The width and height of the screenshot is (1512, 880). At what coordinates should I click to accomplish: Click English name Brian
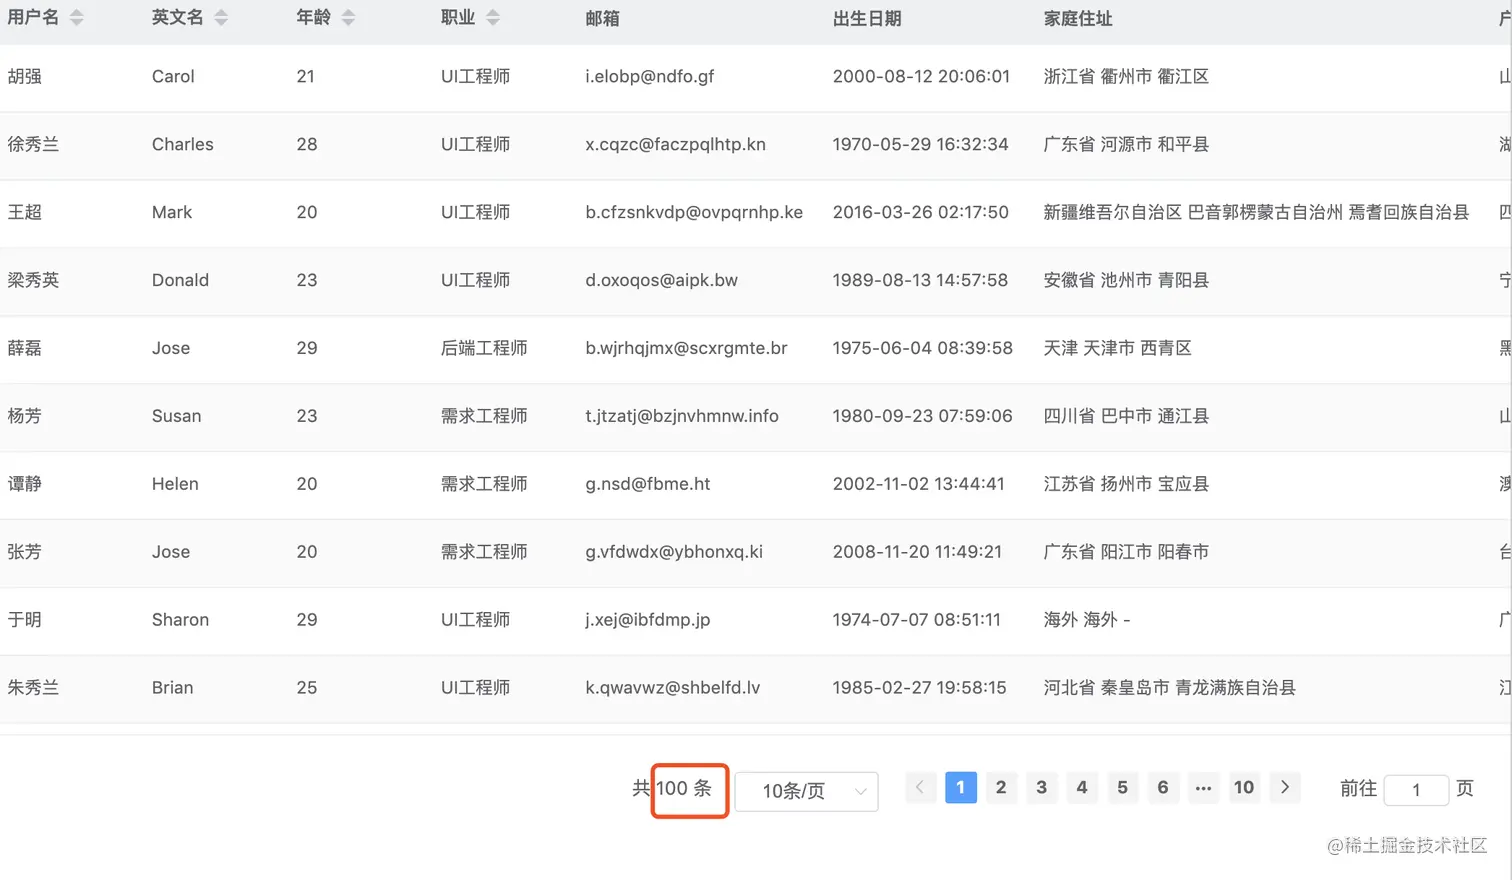[172, 688]
